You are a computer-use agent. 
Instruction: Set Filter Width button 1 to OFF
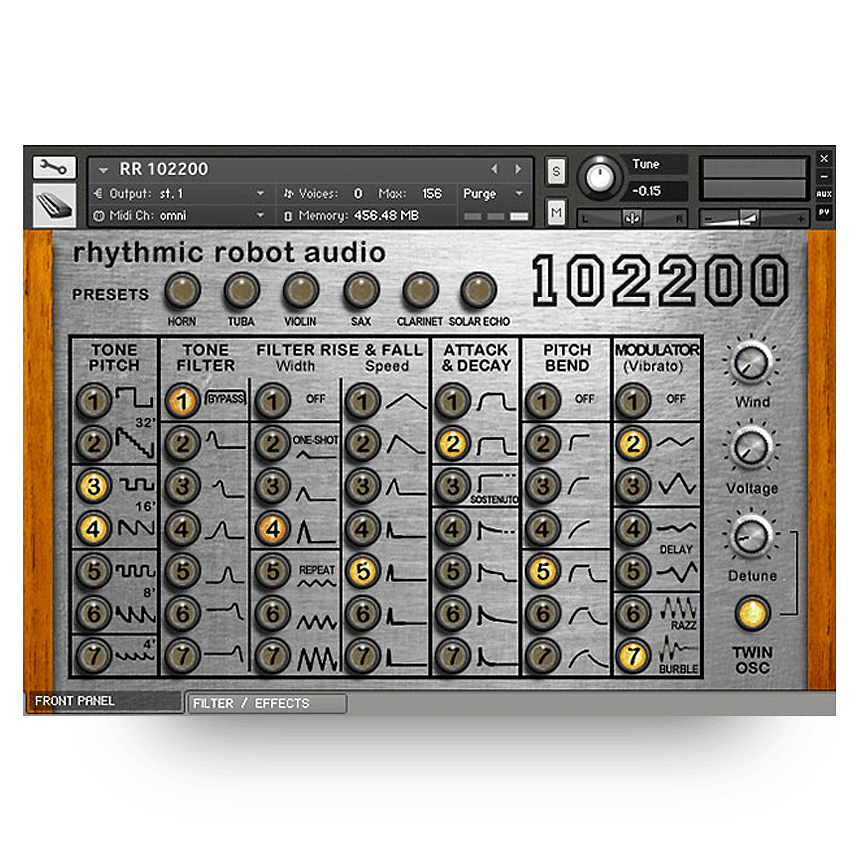tap(273, 401)
